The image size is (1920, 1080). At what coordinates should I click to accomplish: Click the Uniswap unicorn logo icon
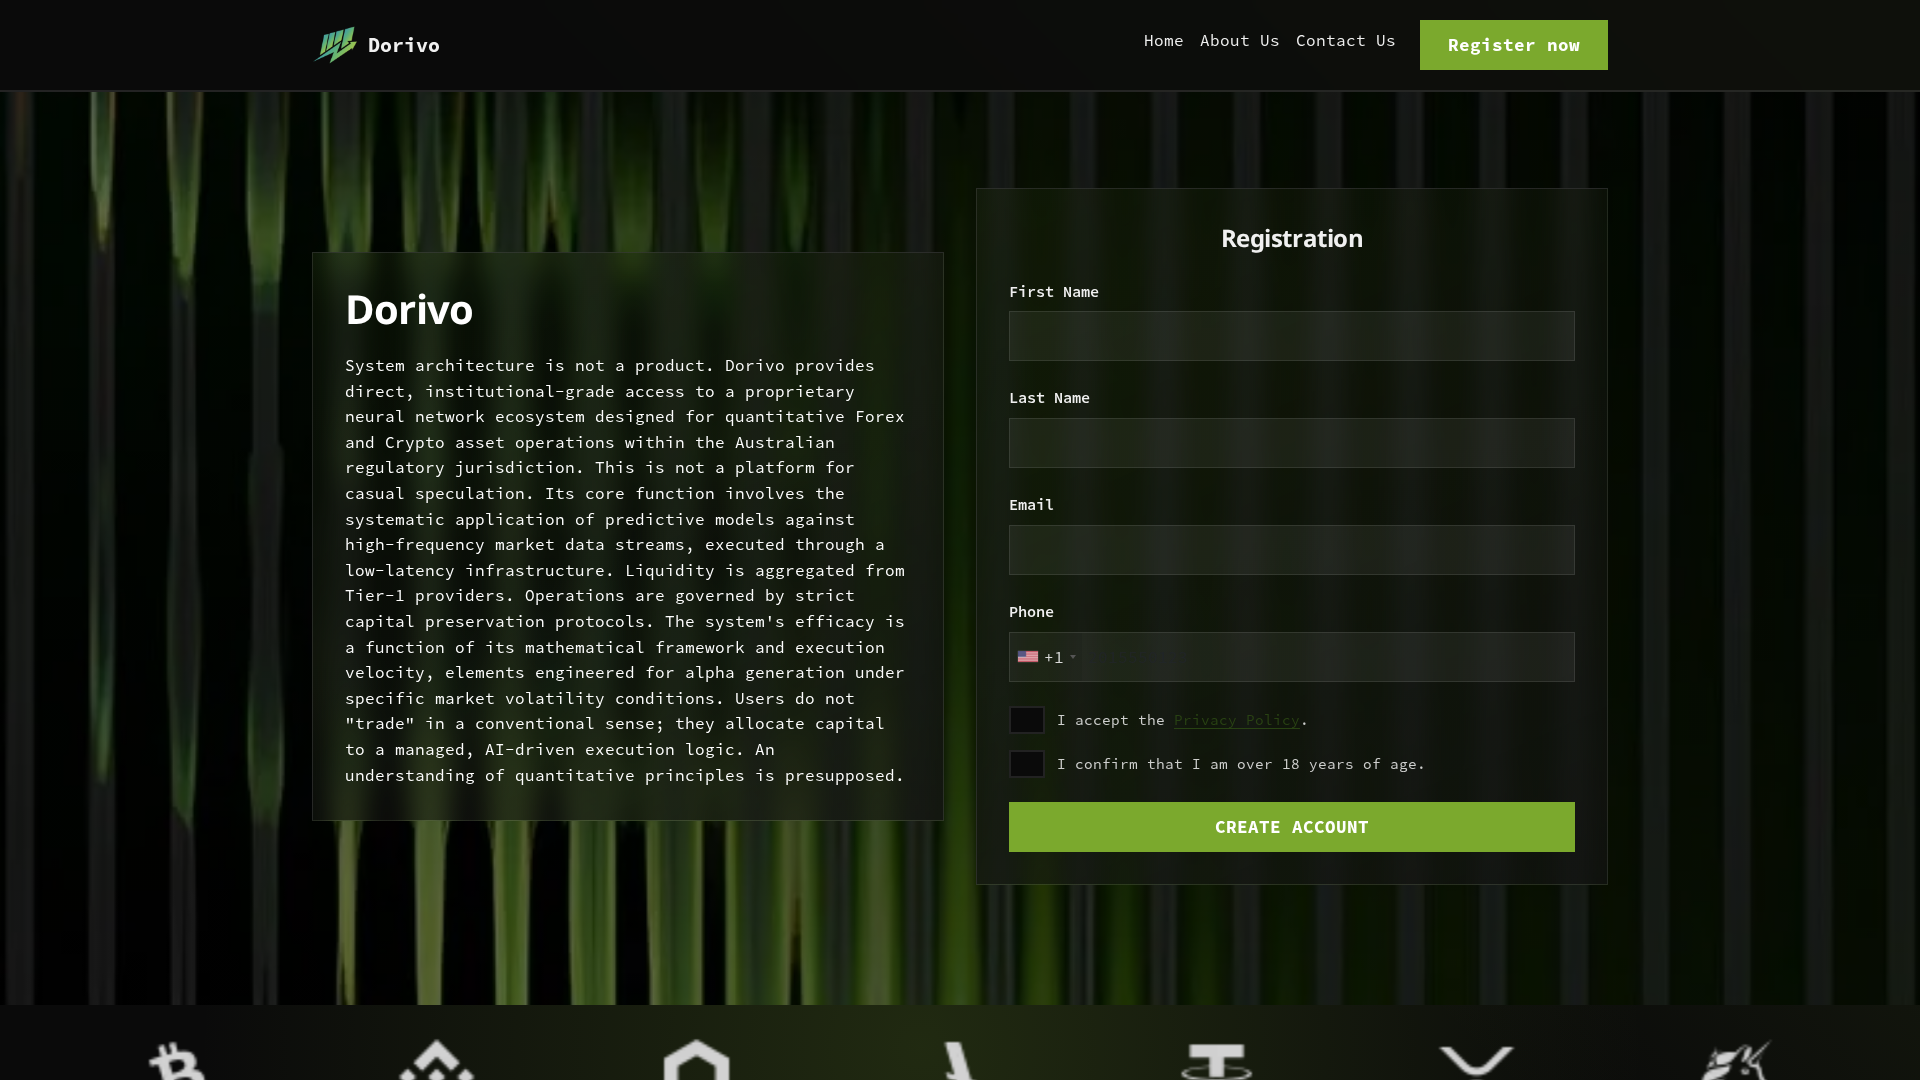(x=1736, y=1060)
